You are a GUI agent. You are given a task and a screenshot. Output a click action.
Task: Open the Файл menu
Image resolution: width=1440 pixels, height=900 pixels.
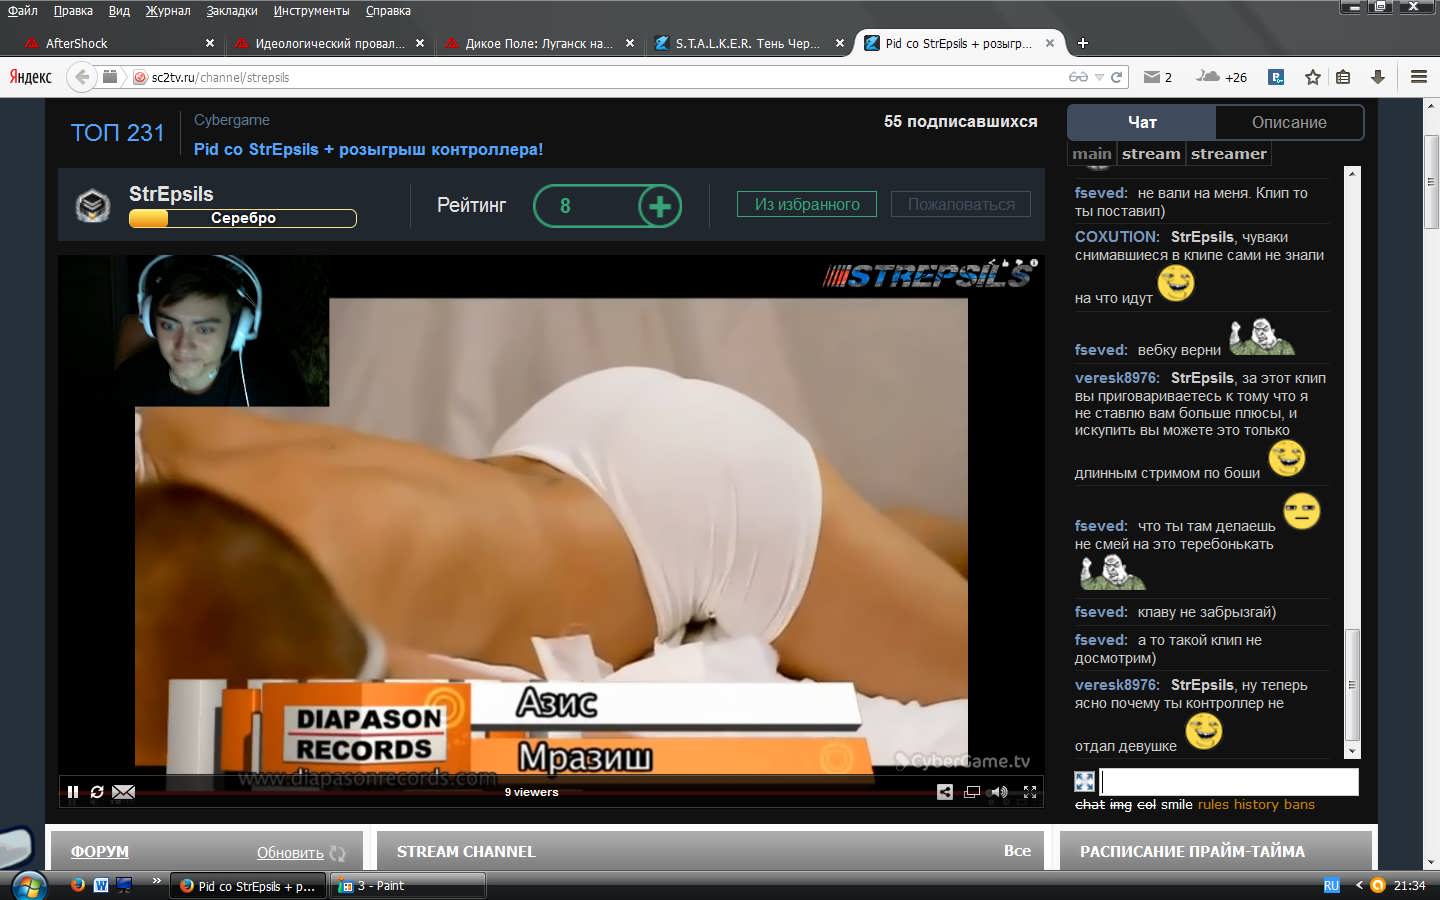[x=23, y=11]
